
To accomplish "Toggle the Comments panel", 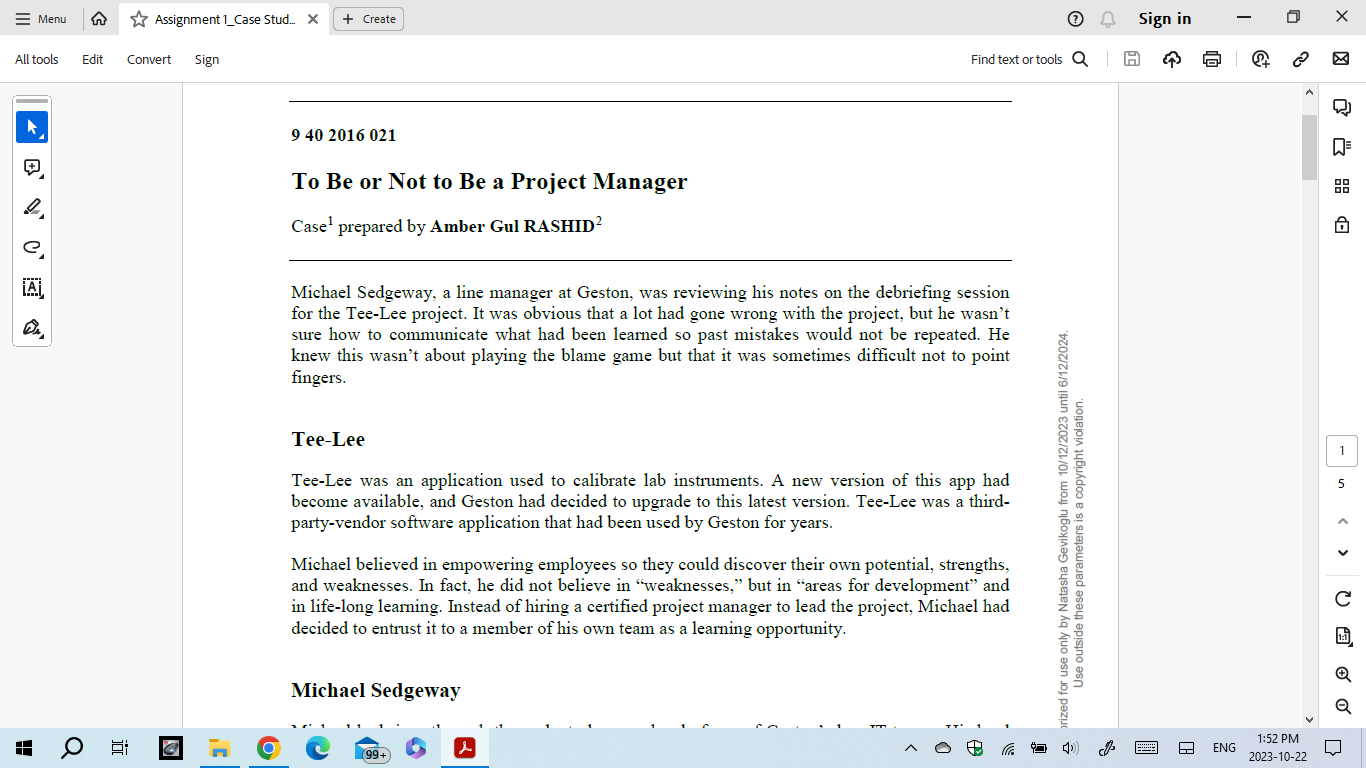I will [1341, 106].
